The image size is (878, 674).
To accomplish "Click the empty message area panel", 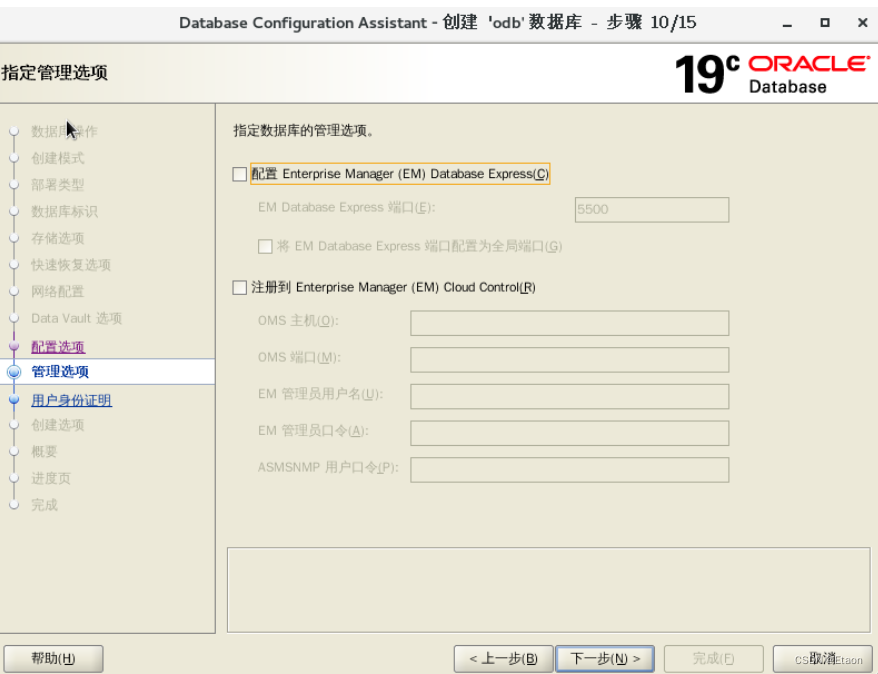I will (x=548, y=590).
